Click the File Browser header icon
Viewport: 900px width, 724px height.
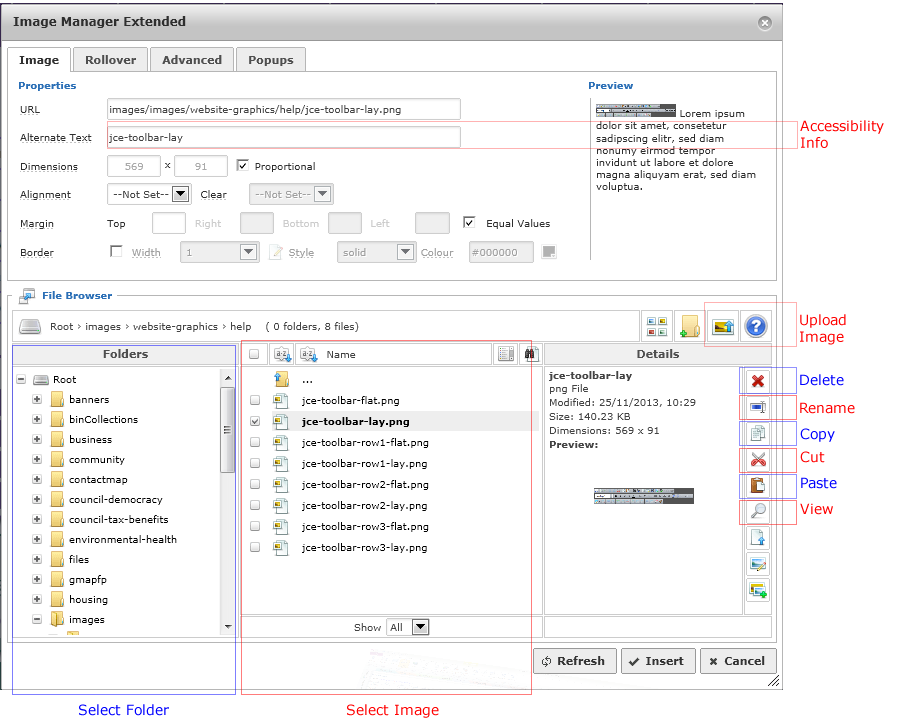click(27, 296)
